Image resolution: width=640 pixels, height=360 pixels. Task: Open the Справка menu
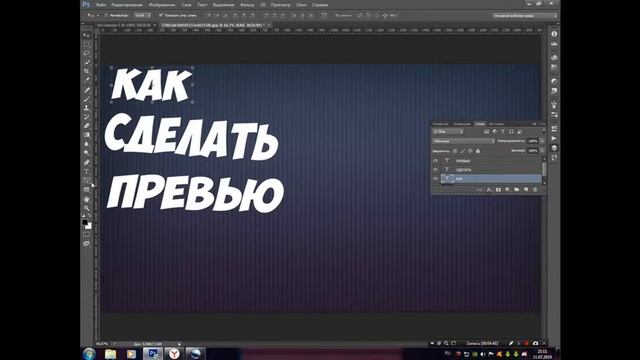[320, 5]
